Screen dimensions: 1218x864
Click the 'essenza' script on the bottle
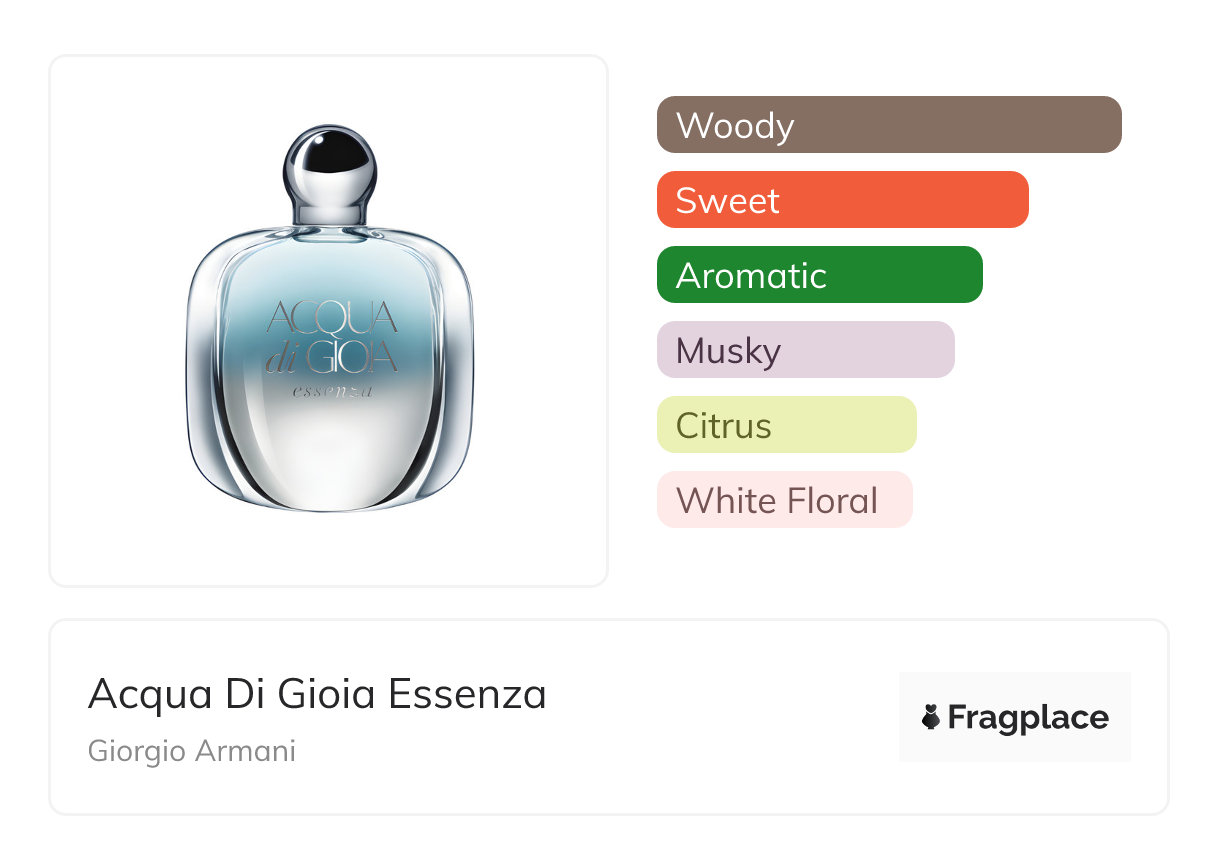[332, 391]
